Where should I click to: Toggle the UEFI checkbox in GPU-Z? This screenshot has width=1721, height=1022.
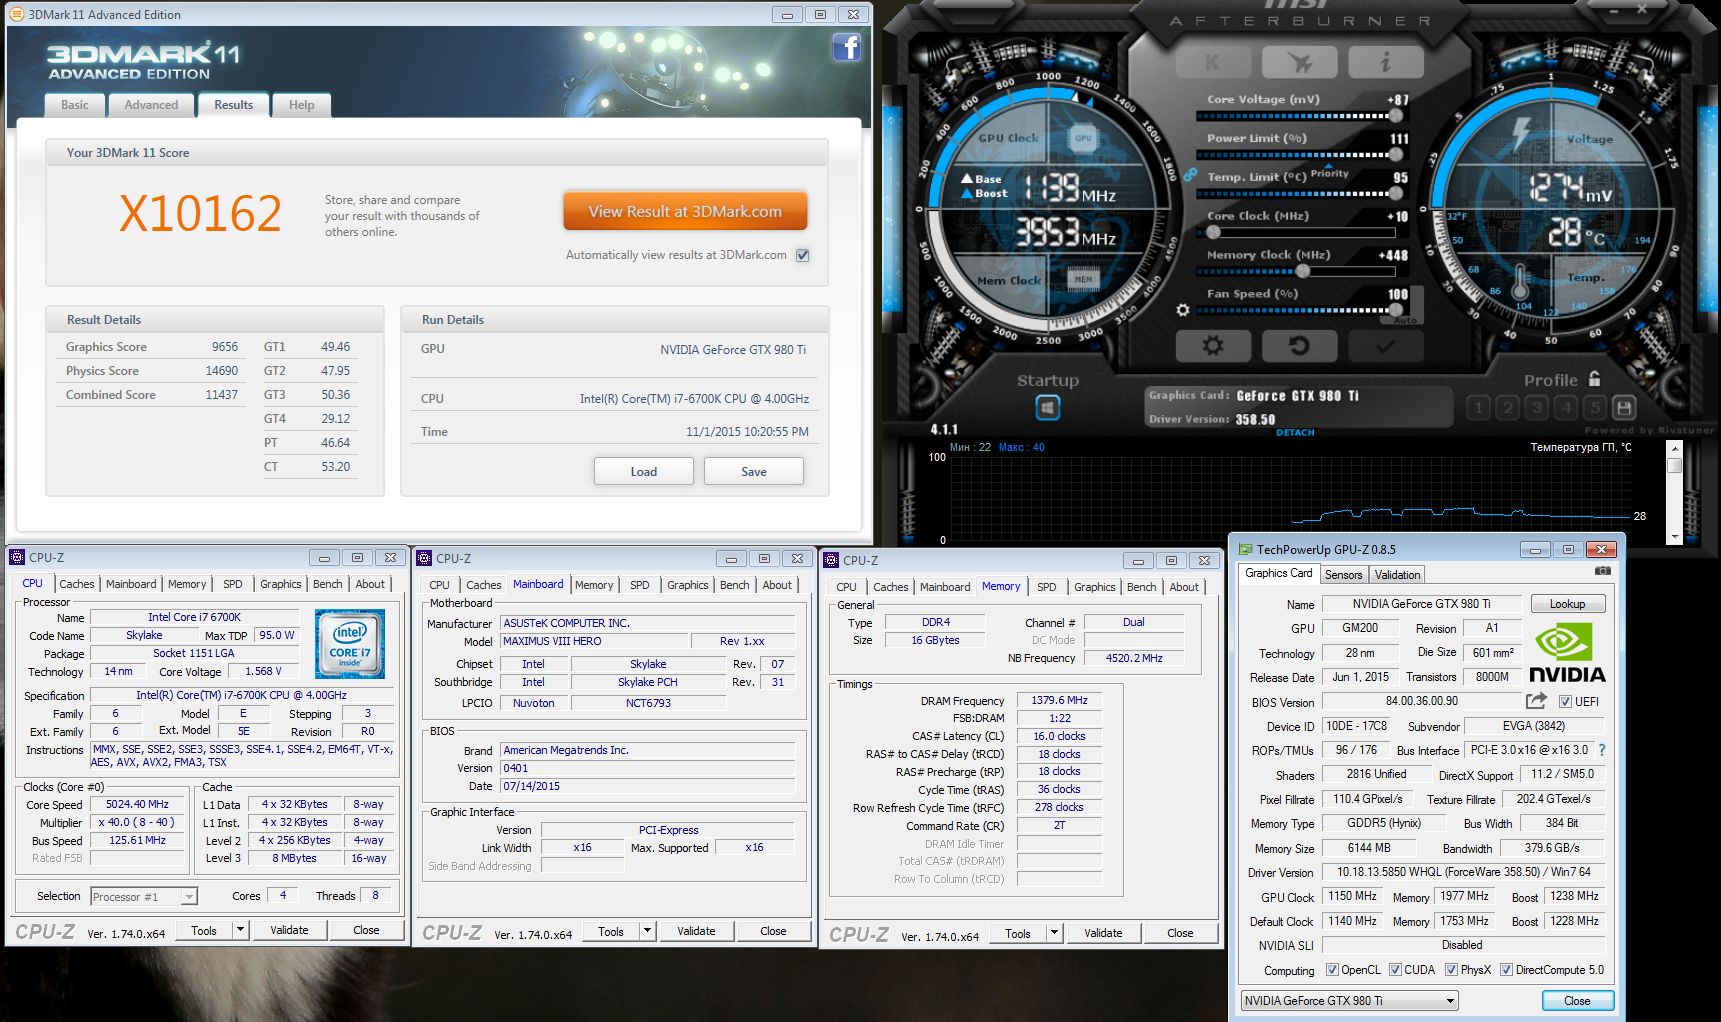tap(1565, 702)
